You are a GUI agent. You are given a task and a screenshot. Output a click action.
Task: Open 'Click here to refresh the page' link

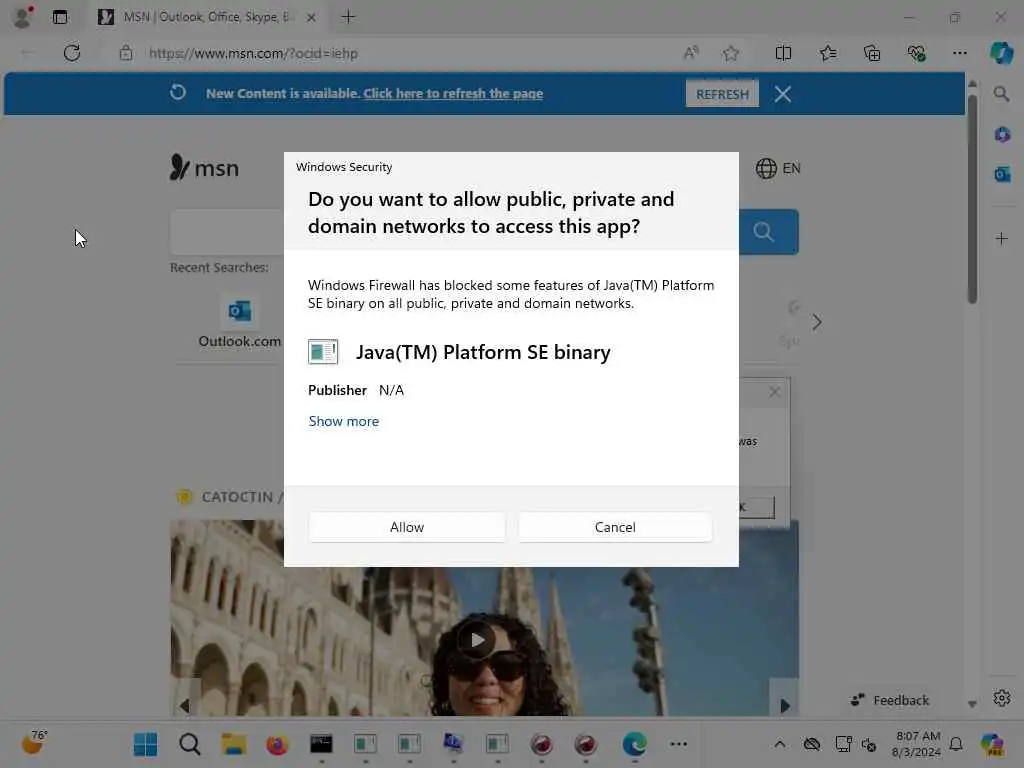pyautogui.click(x=453, y=93)
